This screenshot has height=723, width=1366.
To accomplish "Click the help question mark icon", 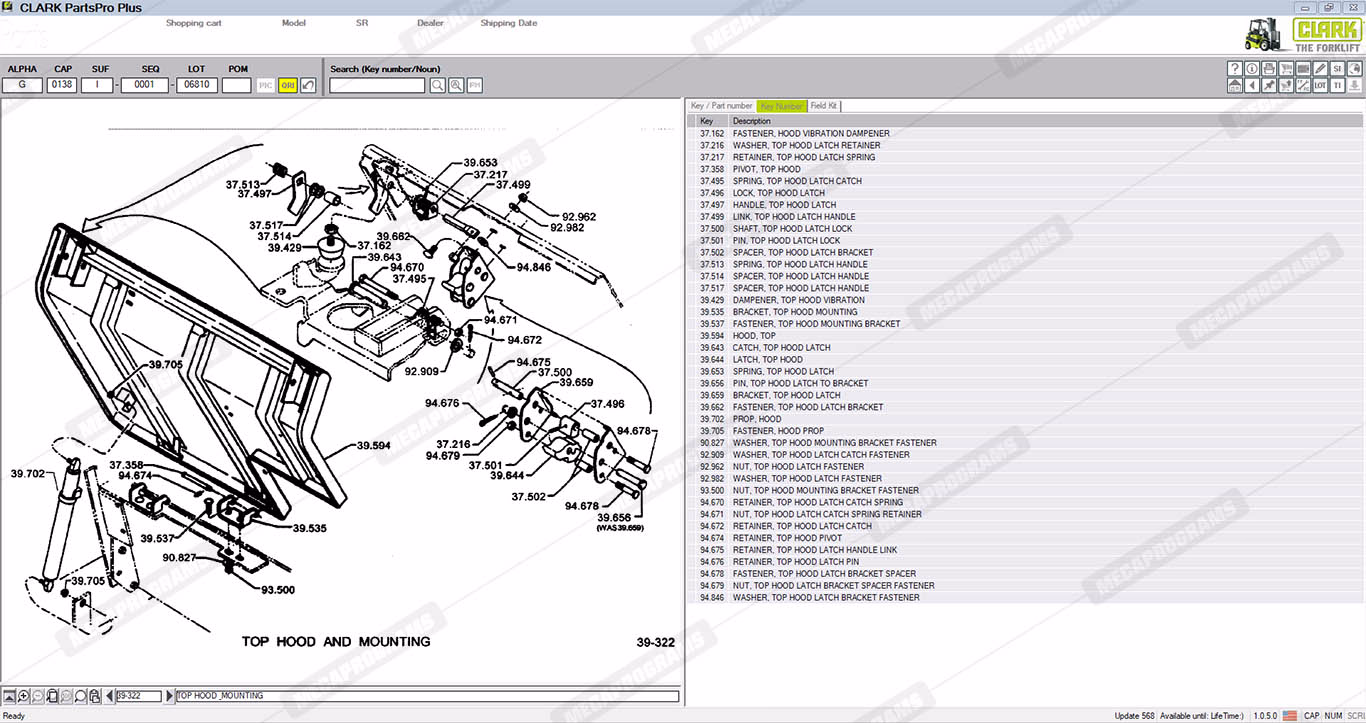I will pyautogui.click(x=1235, y=69).
